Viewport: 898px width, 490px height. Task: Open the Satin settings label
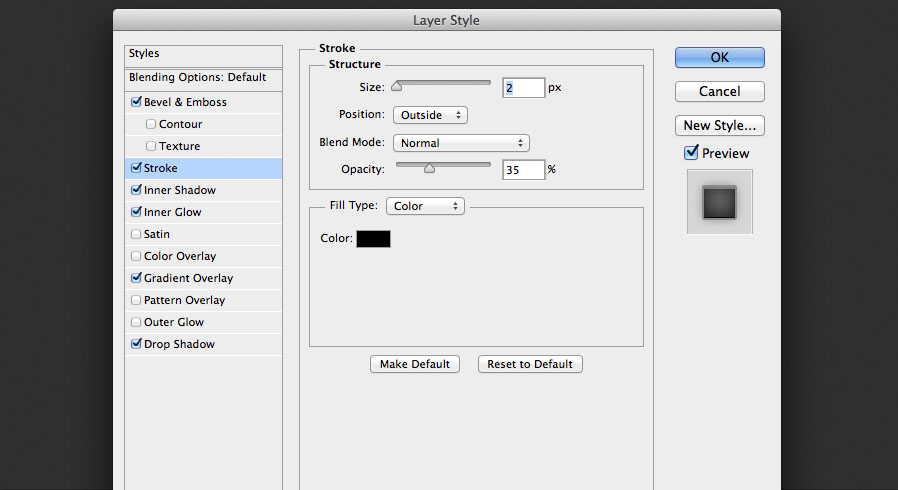coord(156,234)
